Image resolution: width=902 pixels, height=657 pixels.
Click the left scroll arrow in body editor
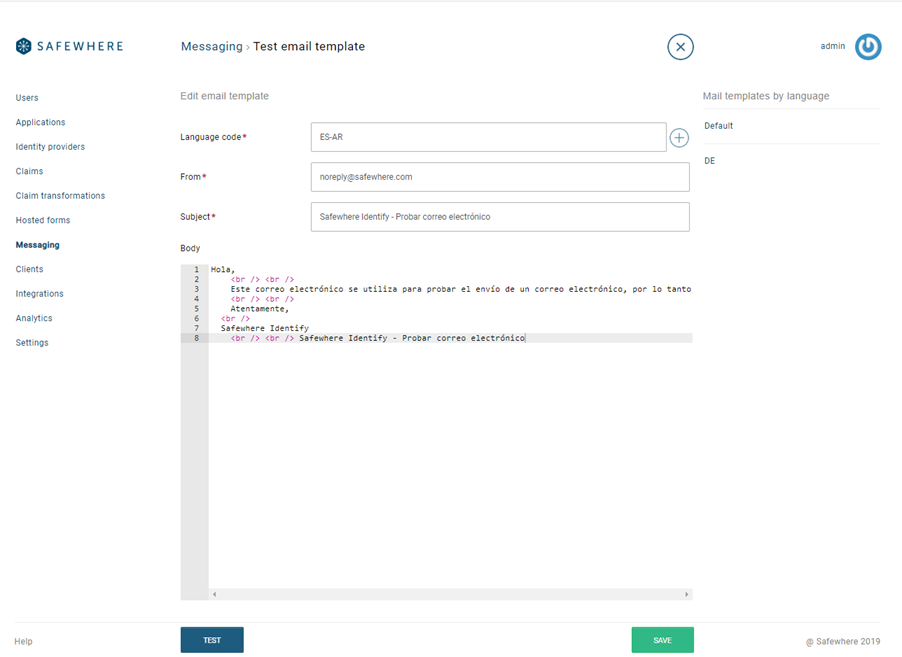[x=215, y=594]
